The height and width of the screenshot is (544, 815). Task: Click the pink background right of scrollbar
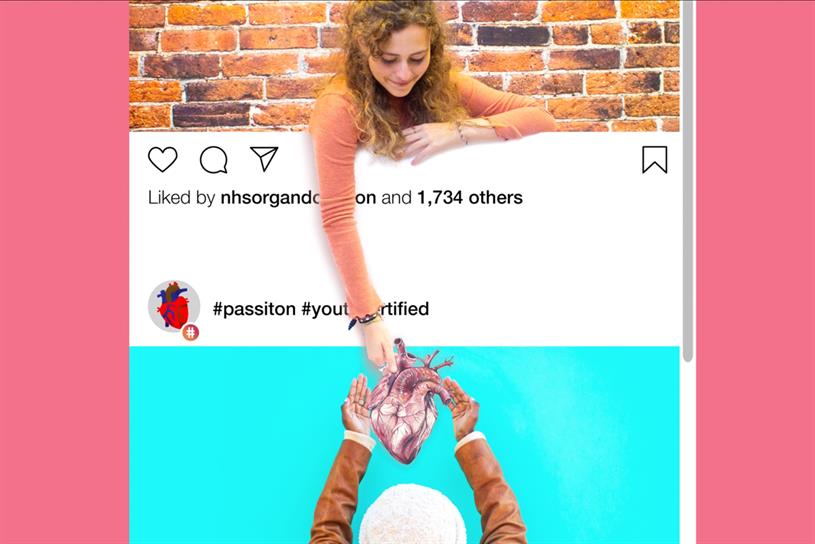755,272
